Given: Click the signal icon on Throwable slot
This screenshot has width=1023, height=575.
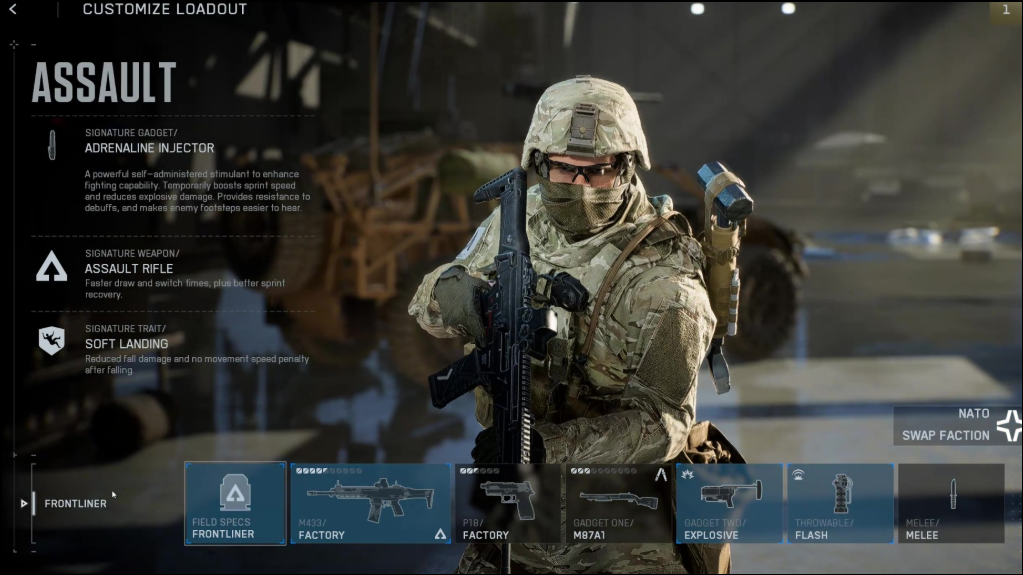Looking at the screenshot, I should coord(798,474).
